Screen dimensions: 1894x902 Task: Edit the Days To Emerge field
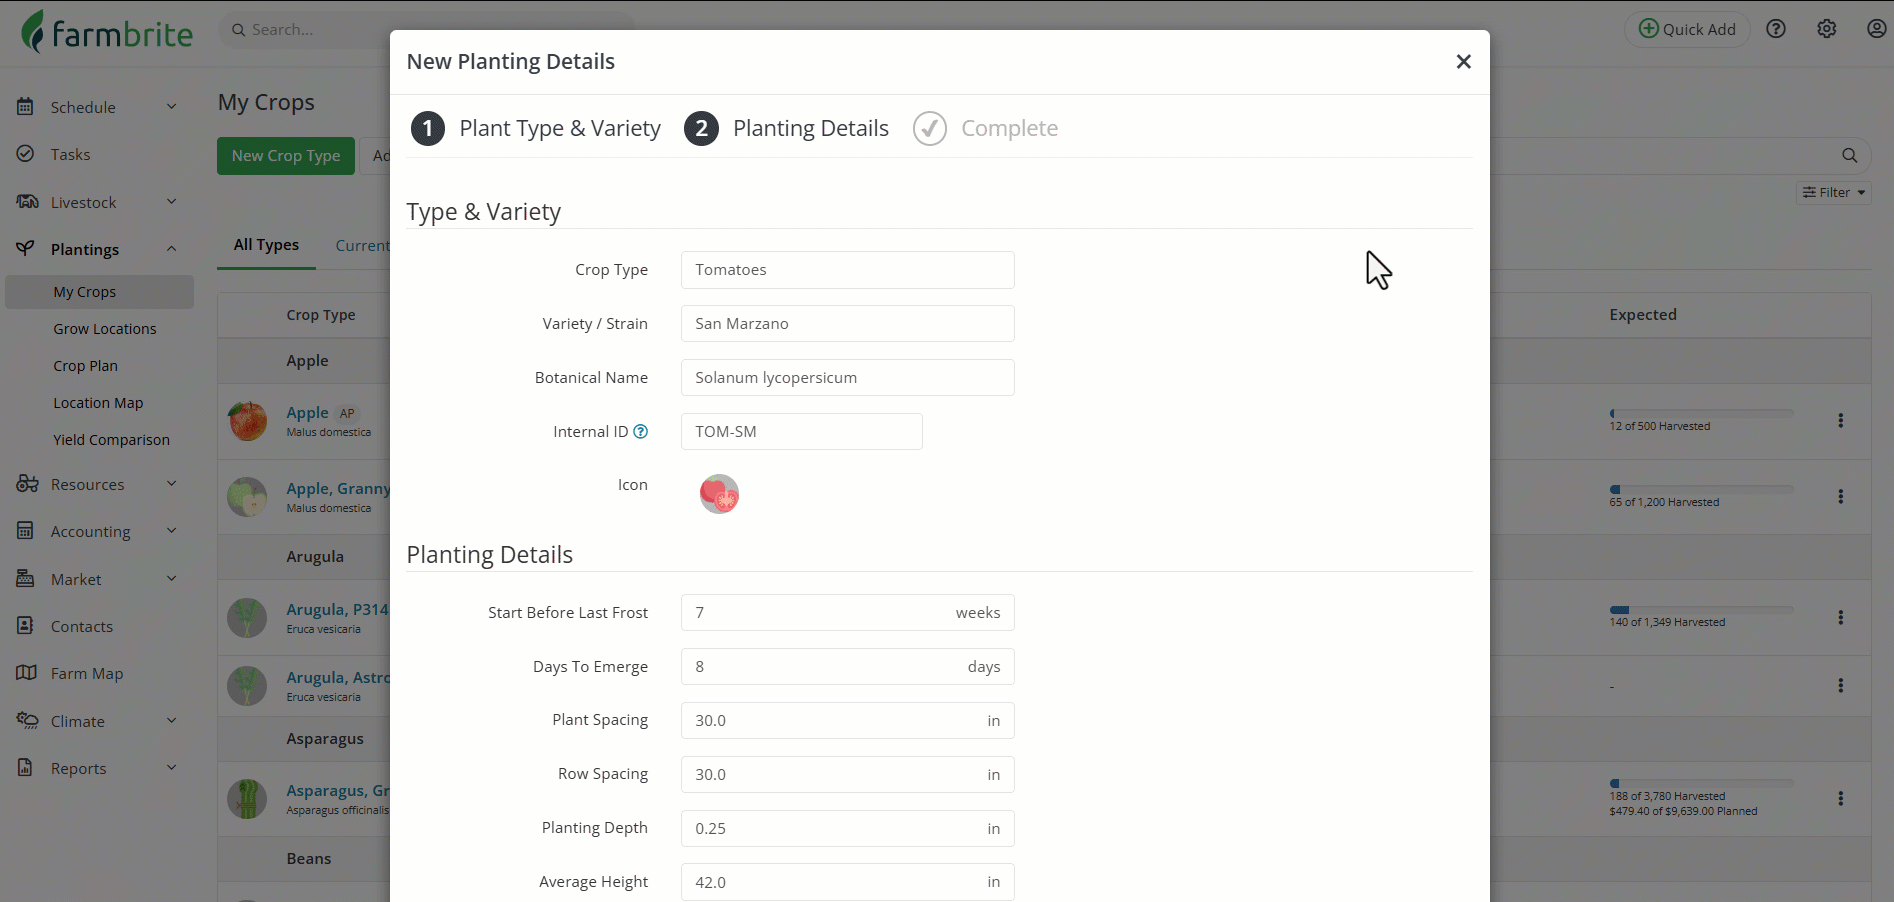pos(848,667)
